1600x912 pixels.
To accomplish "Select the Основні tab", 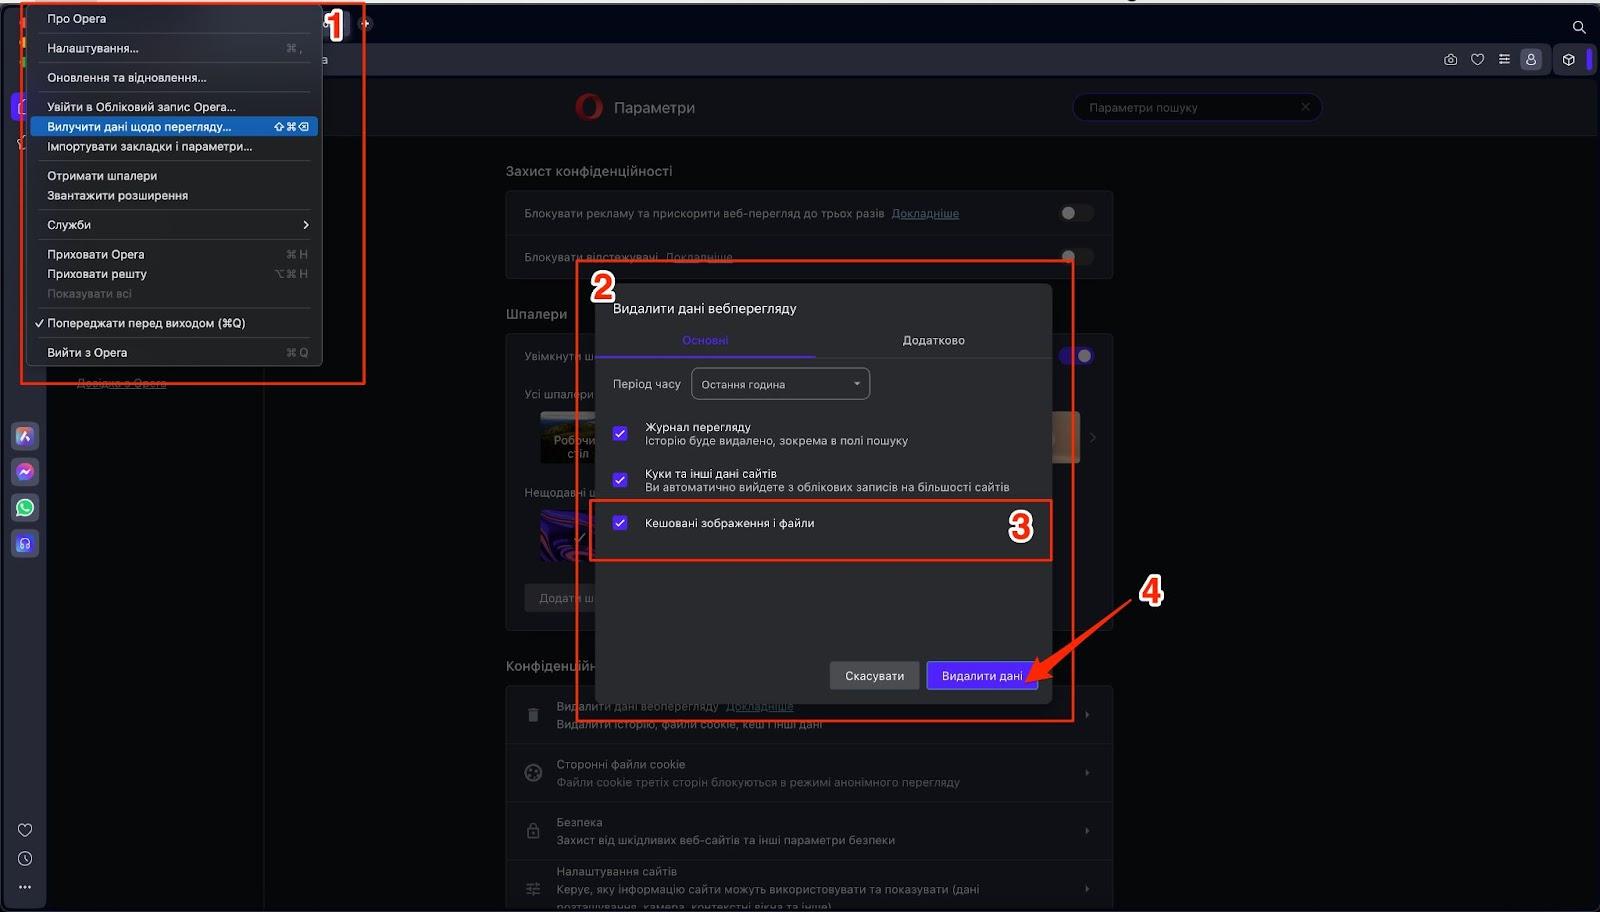I will pos(705,341).
